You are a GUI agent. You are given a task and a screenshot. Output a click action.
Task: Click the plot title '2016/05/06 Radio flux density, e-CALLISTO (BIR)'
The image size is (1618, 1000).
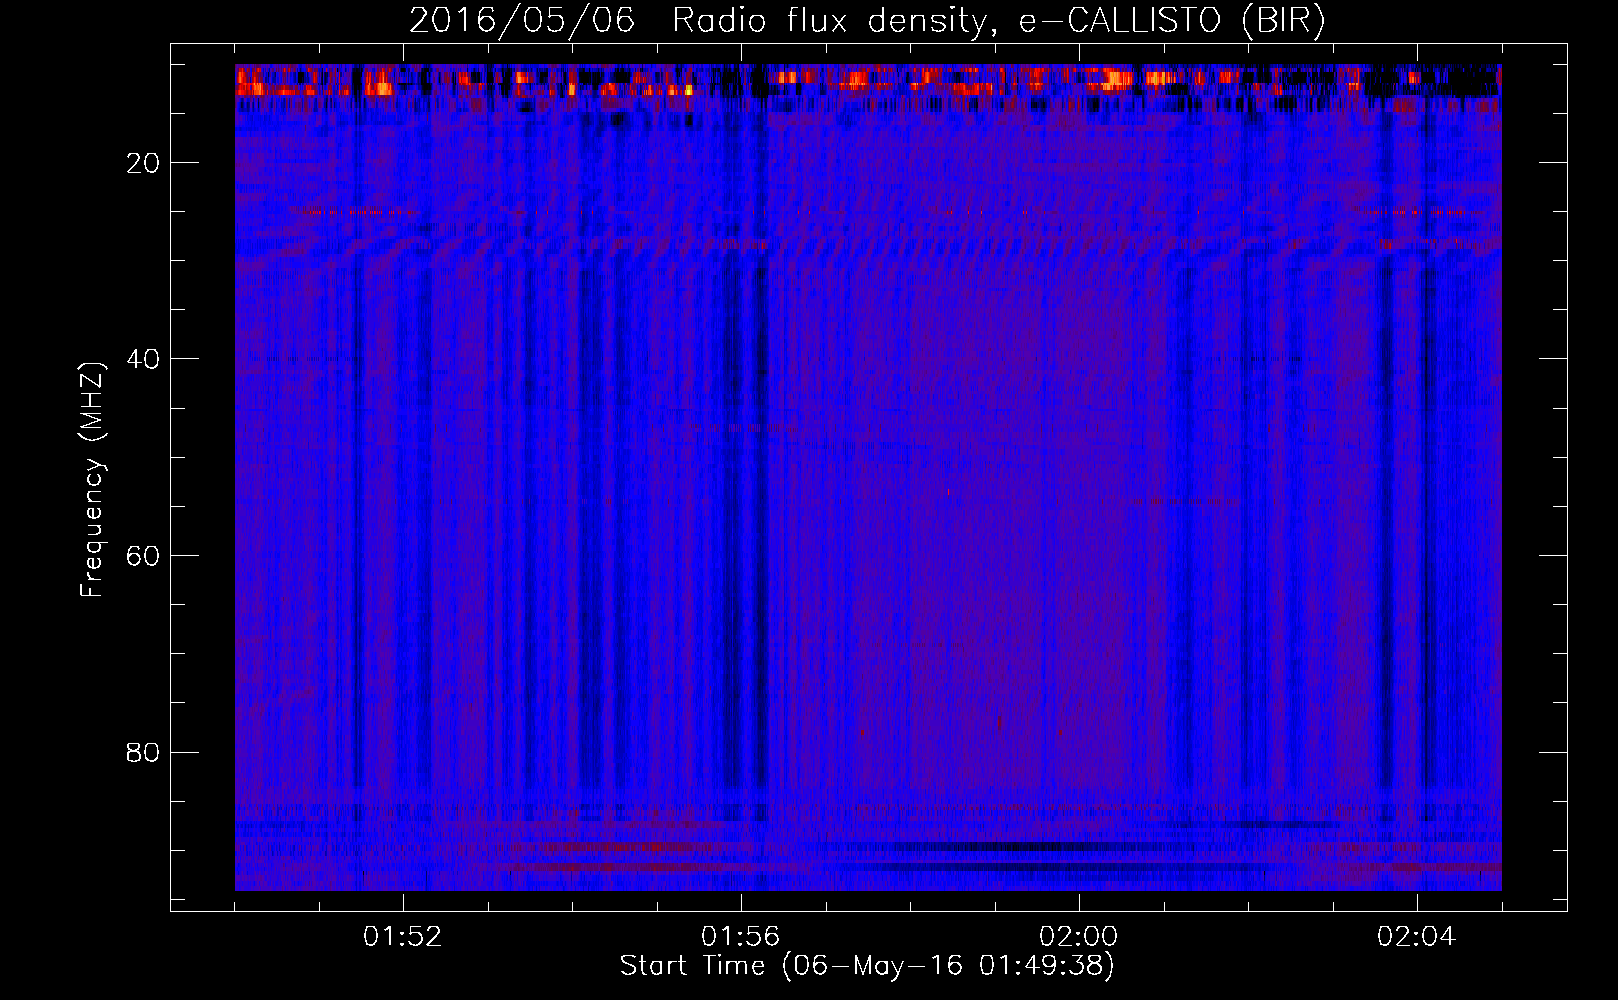(867, 21)
